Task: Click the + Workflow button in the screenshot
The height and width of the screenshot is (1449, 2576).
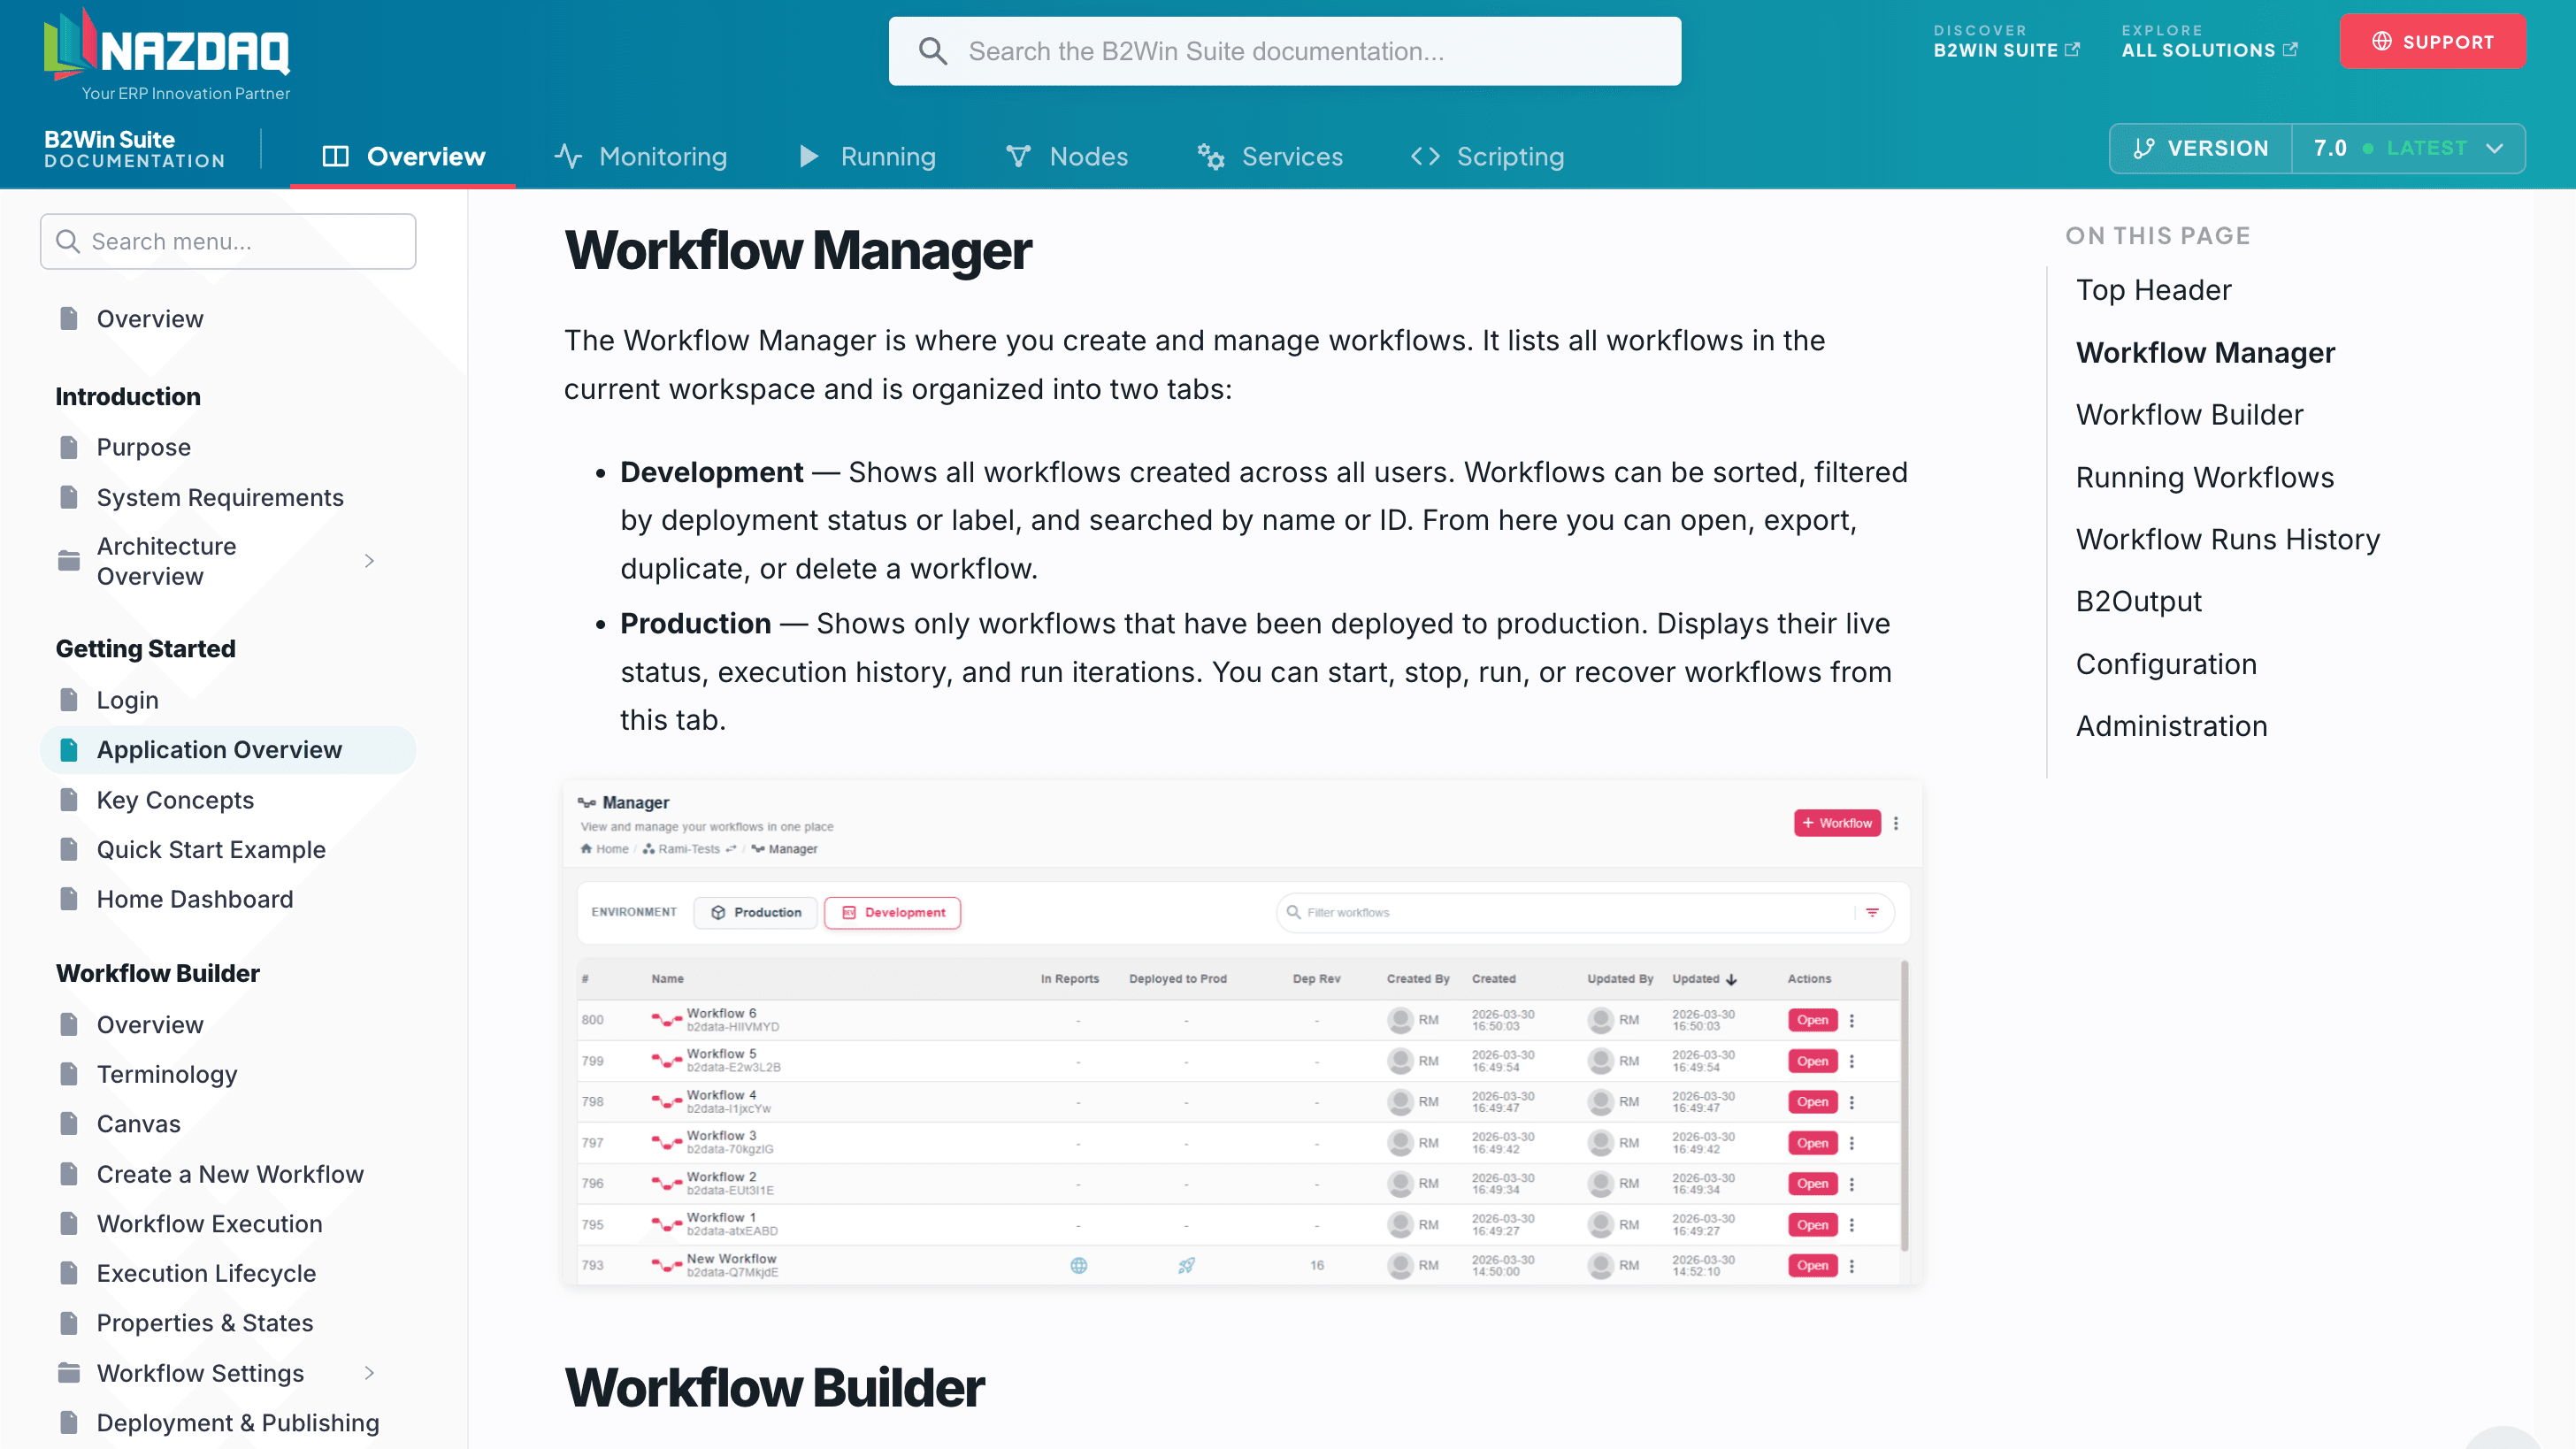Action: click(1837, 823)
